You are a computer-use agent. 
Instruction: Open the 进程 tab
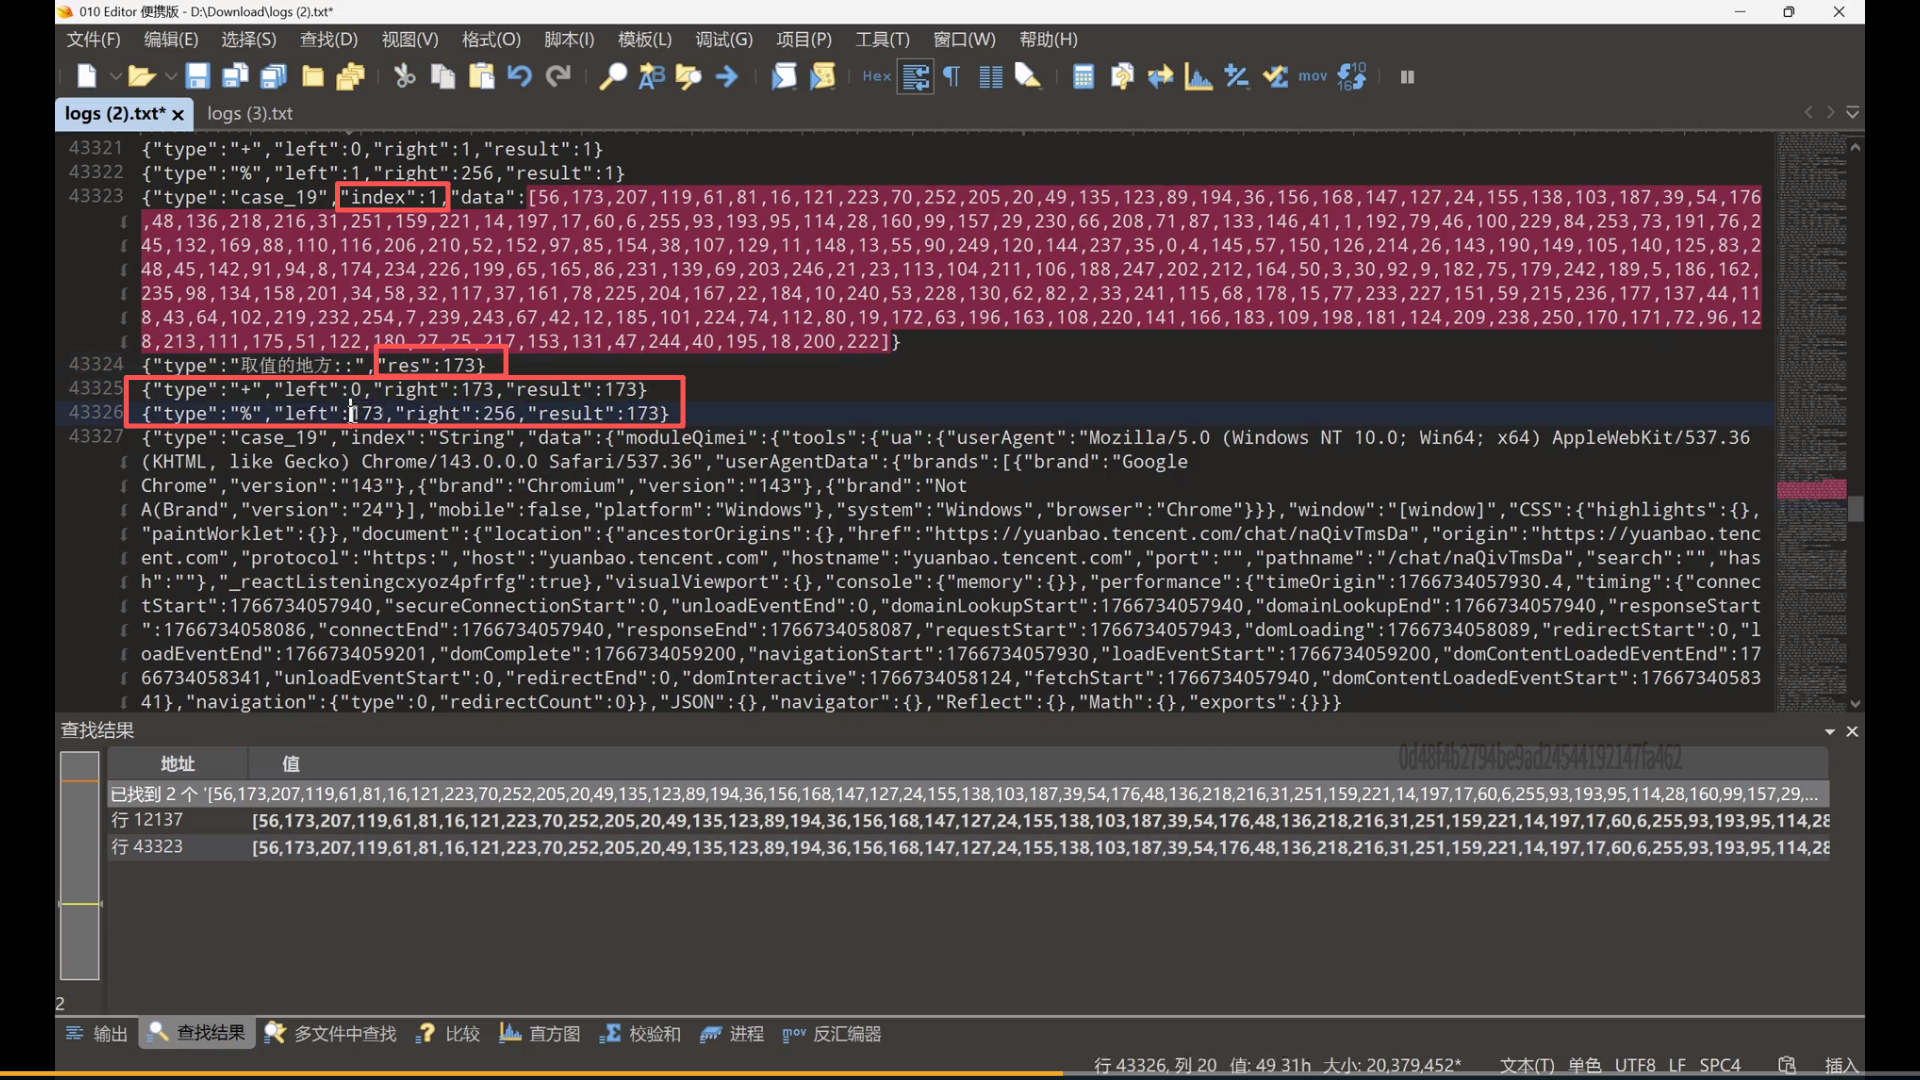click(x=732, y=1034)
